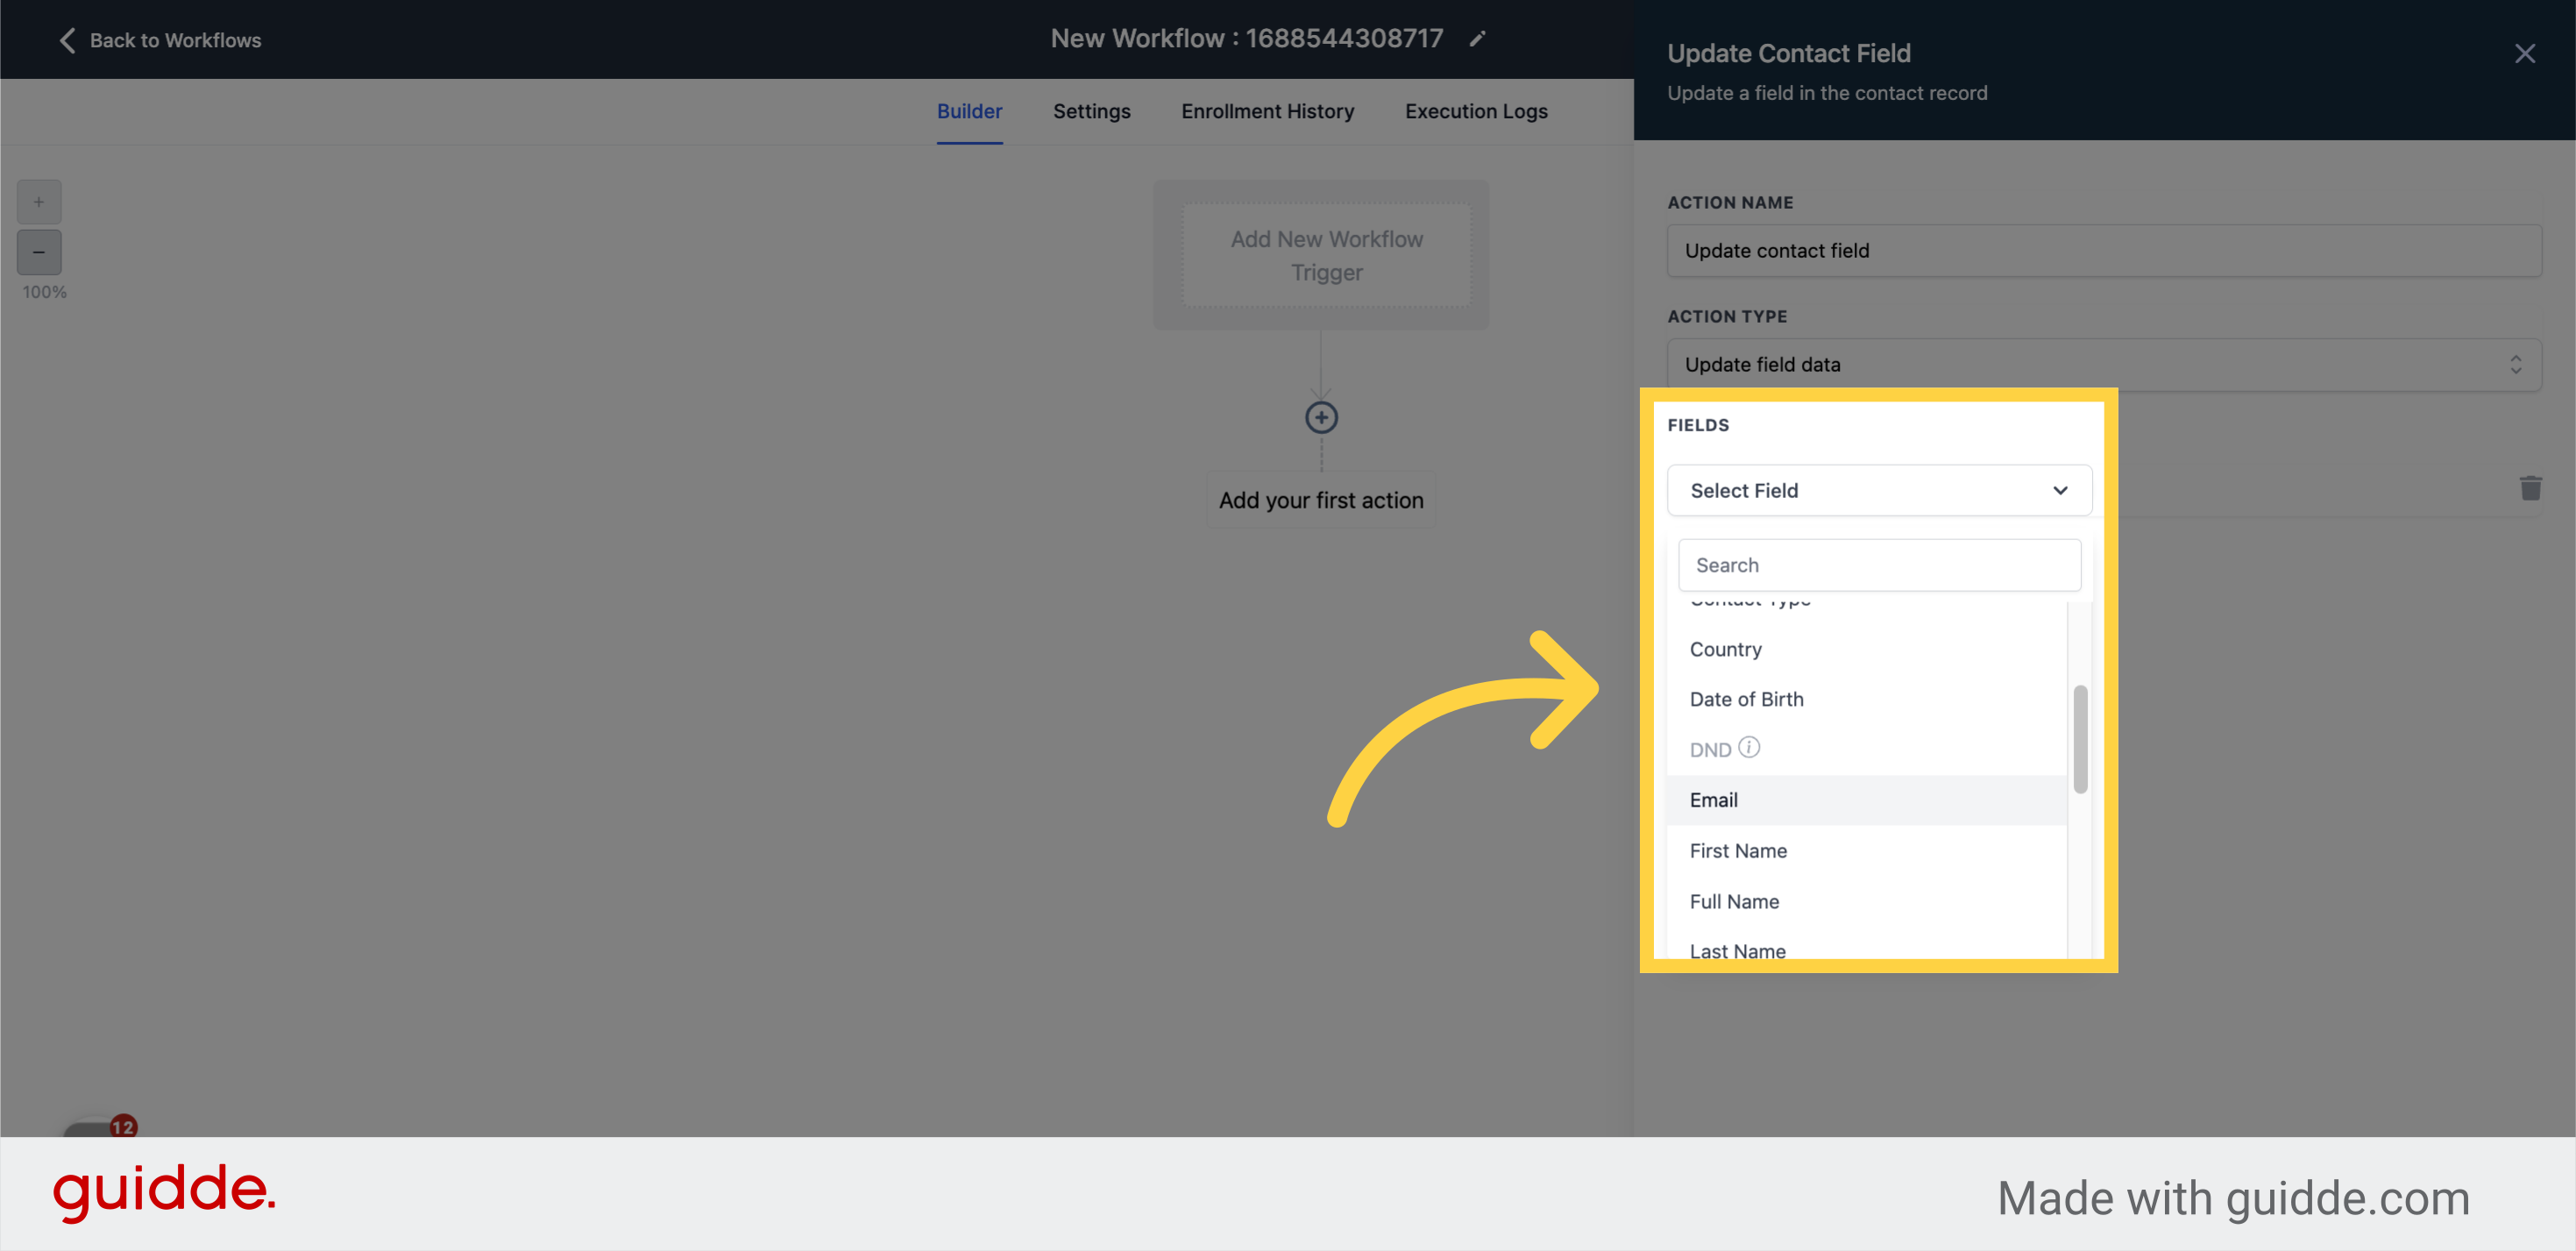Viewport: 2576px width, 1251px height.
Task: Zoom out using the minus control
Action: (39, 252)
